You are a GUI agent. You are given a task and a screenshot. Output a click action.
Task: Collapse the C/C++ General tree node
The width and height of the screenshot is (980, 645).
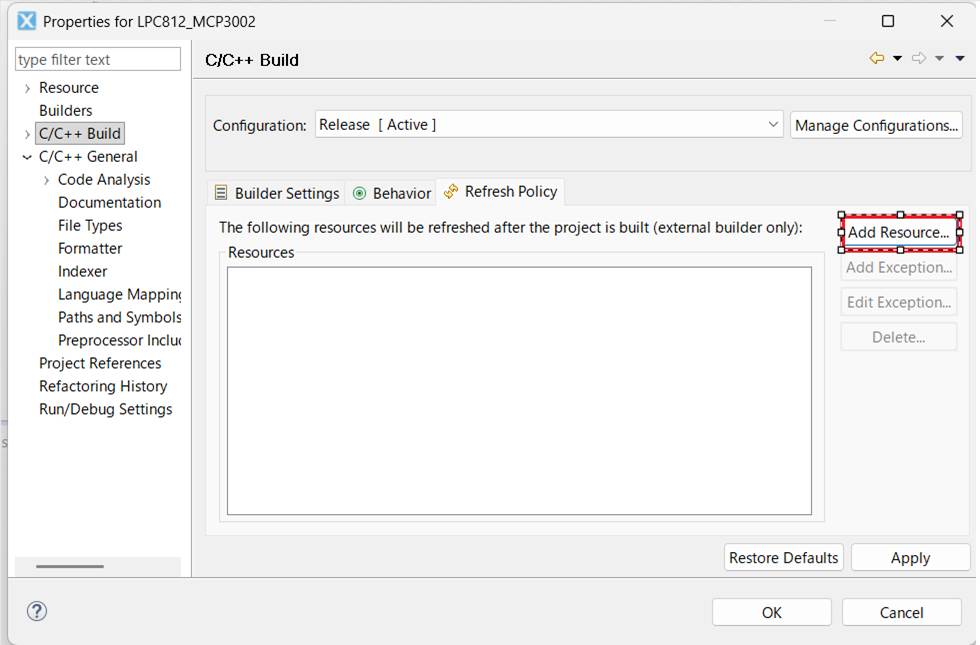pos(27,157)
